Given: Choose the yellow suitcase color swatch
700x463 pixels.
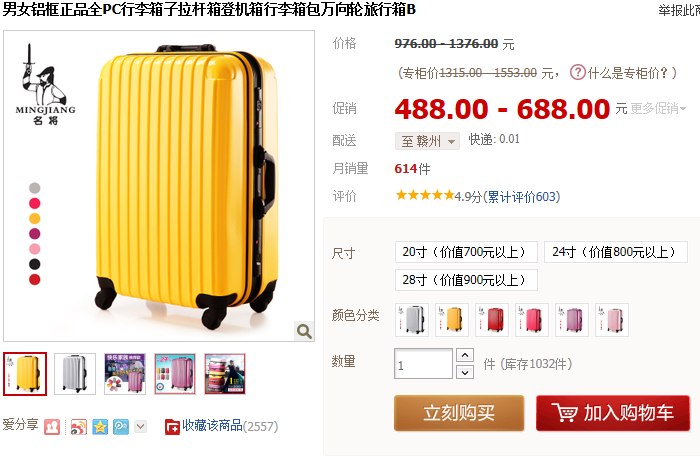Looking at the screenshot, I should 452,320.
